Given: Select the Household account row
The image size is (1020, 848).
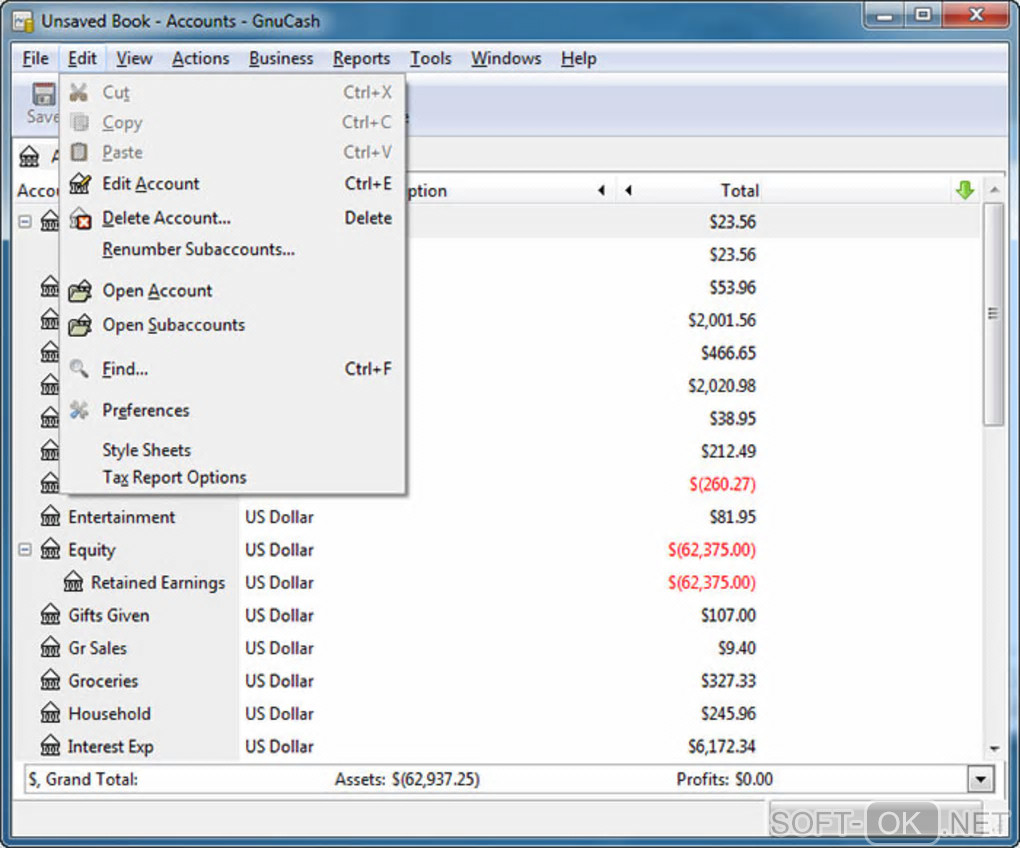Looking at the screenshot, I should pyautogui.click(x=498, y=713).
